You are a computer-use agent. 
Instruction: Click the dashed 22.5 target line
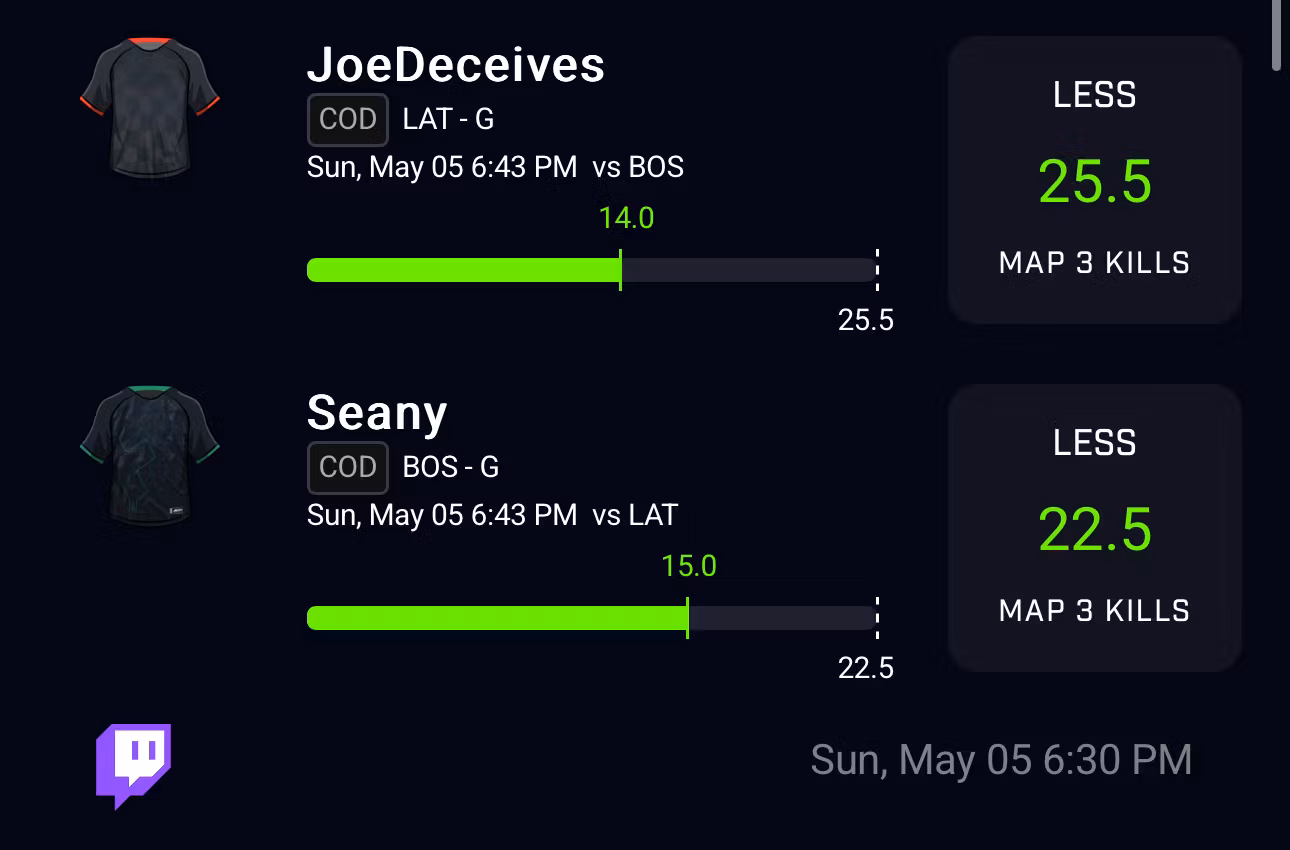(x=877, y=618)
